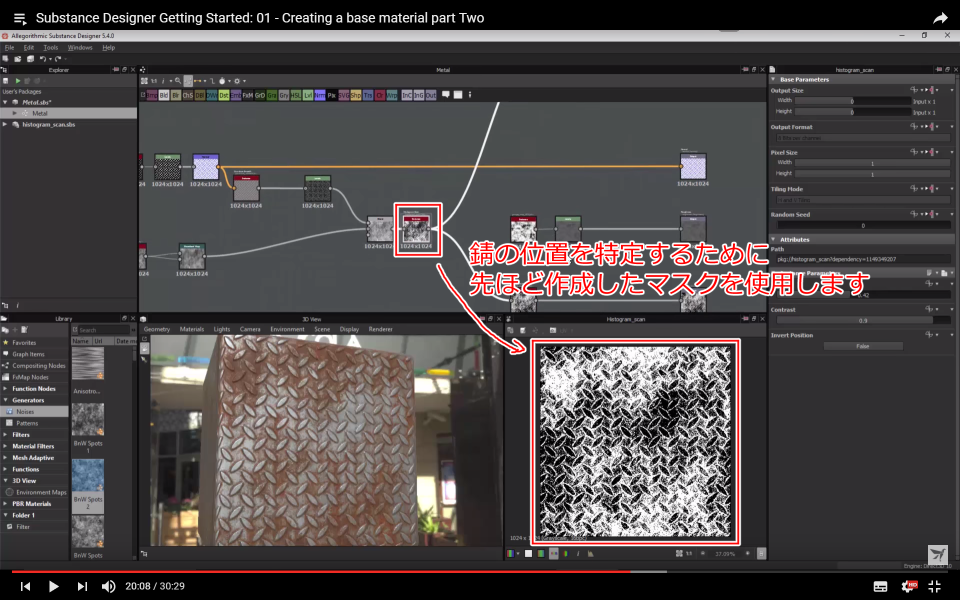Expand the Metal graph item

15,113
